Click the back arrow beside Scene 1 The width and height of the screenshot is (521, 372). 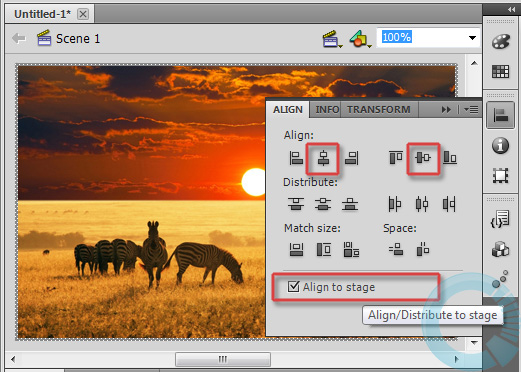tap(19, 39)
